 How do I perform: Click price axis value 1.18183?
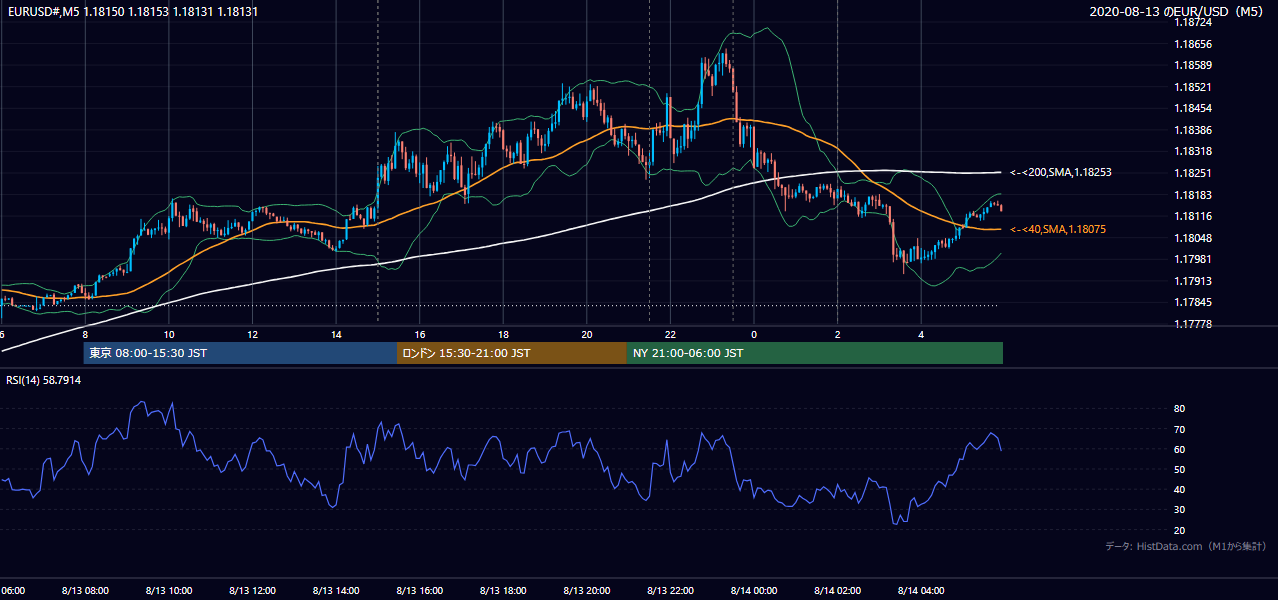coord(1195,195)
